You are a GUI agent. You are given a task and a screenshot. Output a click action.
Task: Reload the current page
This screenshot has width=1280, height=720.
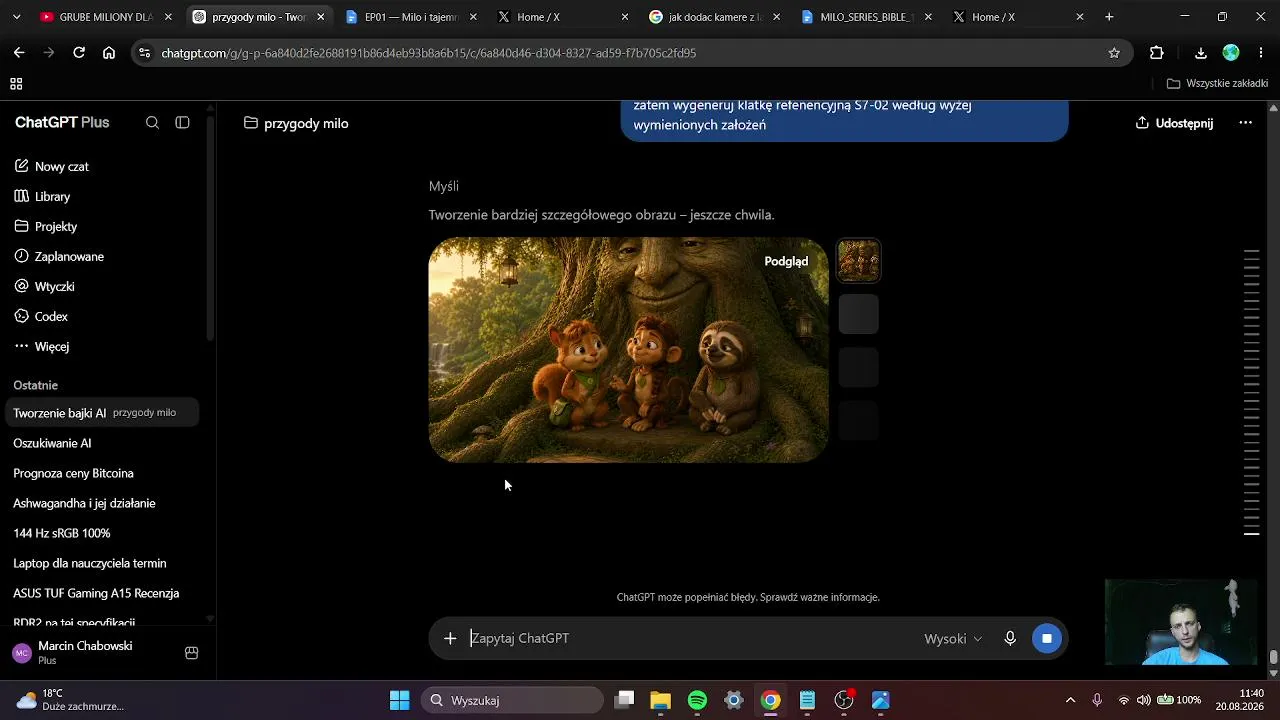[79, 53]
